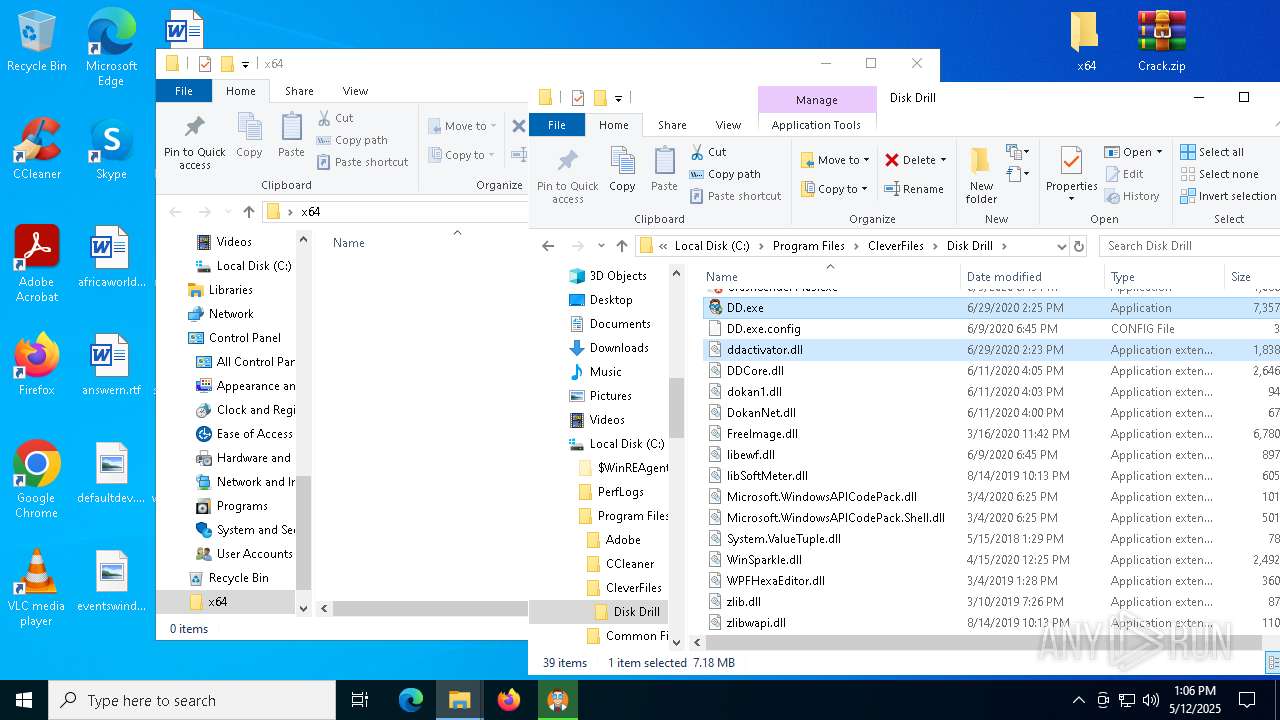This screenshot has width=1280, height=720.
Task: Open the recent locations dropdown in Disk Drill
Action: [601, 246]
